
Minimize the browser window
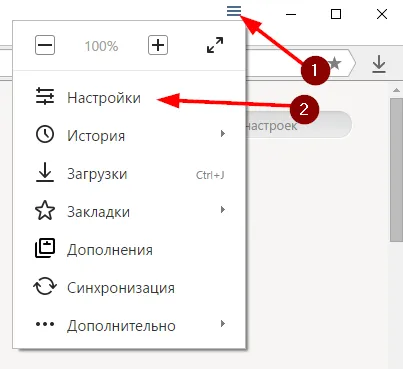tap(291, 14)
